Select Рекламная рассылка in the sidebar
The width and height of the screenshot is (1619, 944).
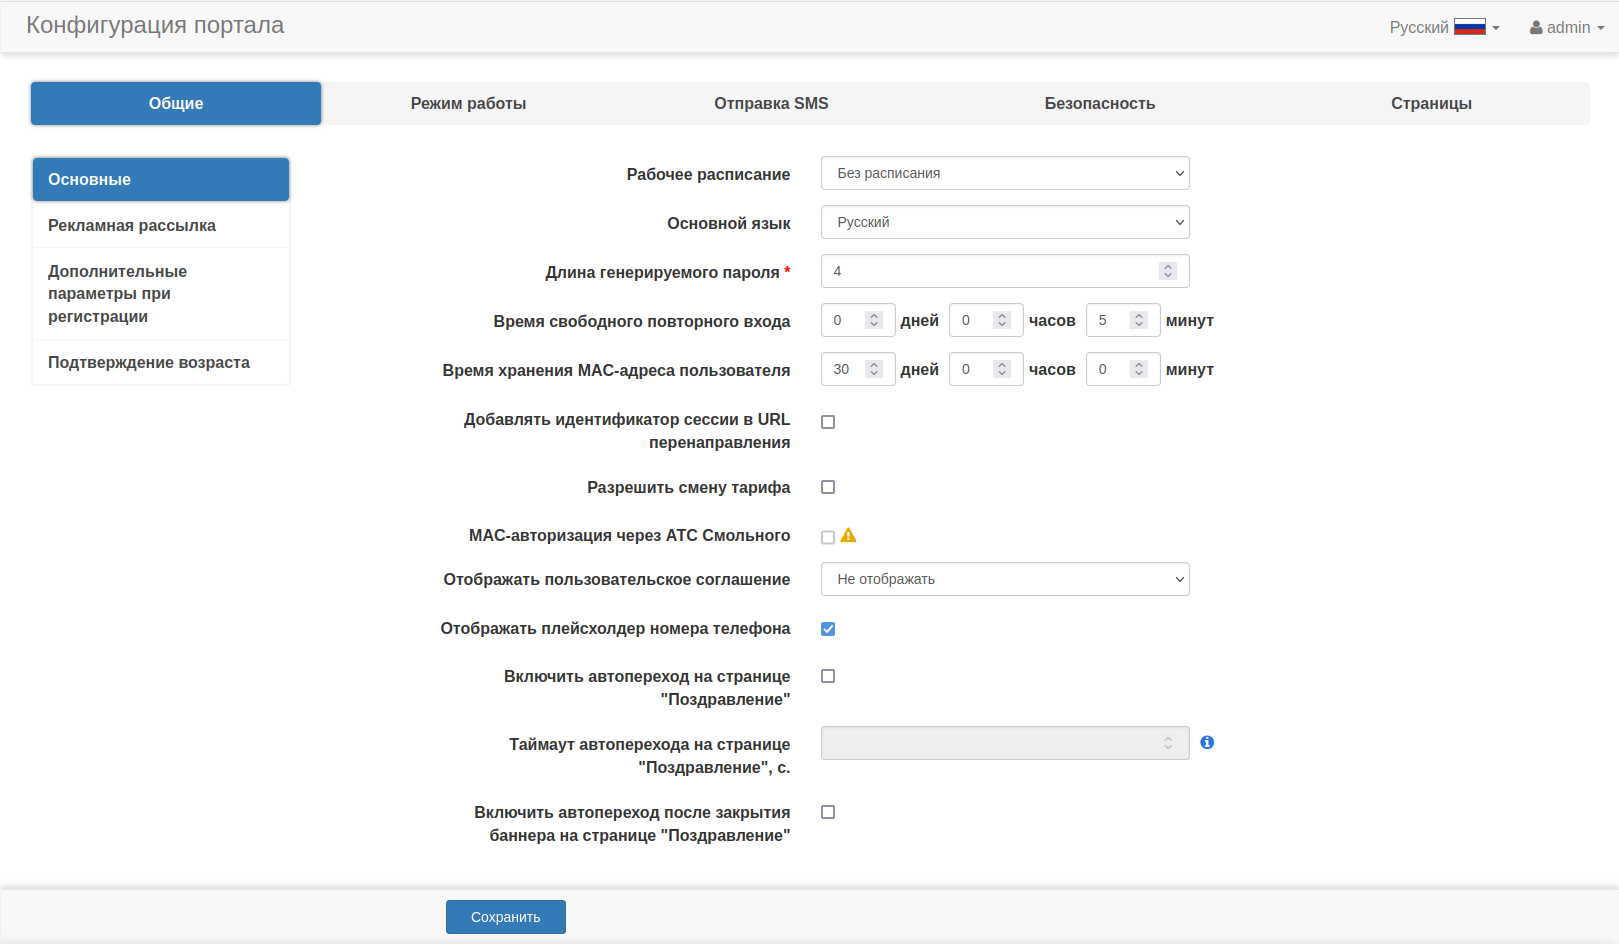click(132, 225)
